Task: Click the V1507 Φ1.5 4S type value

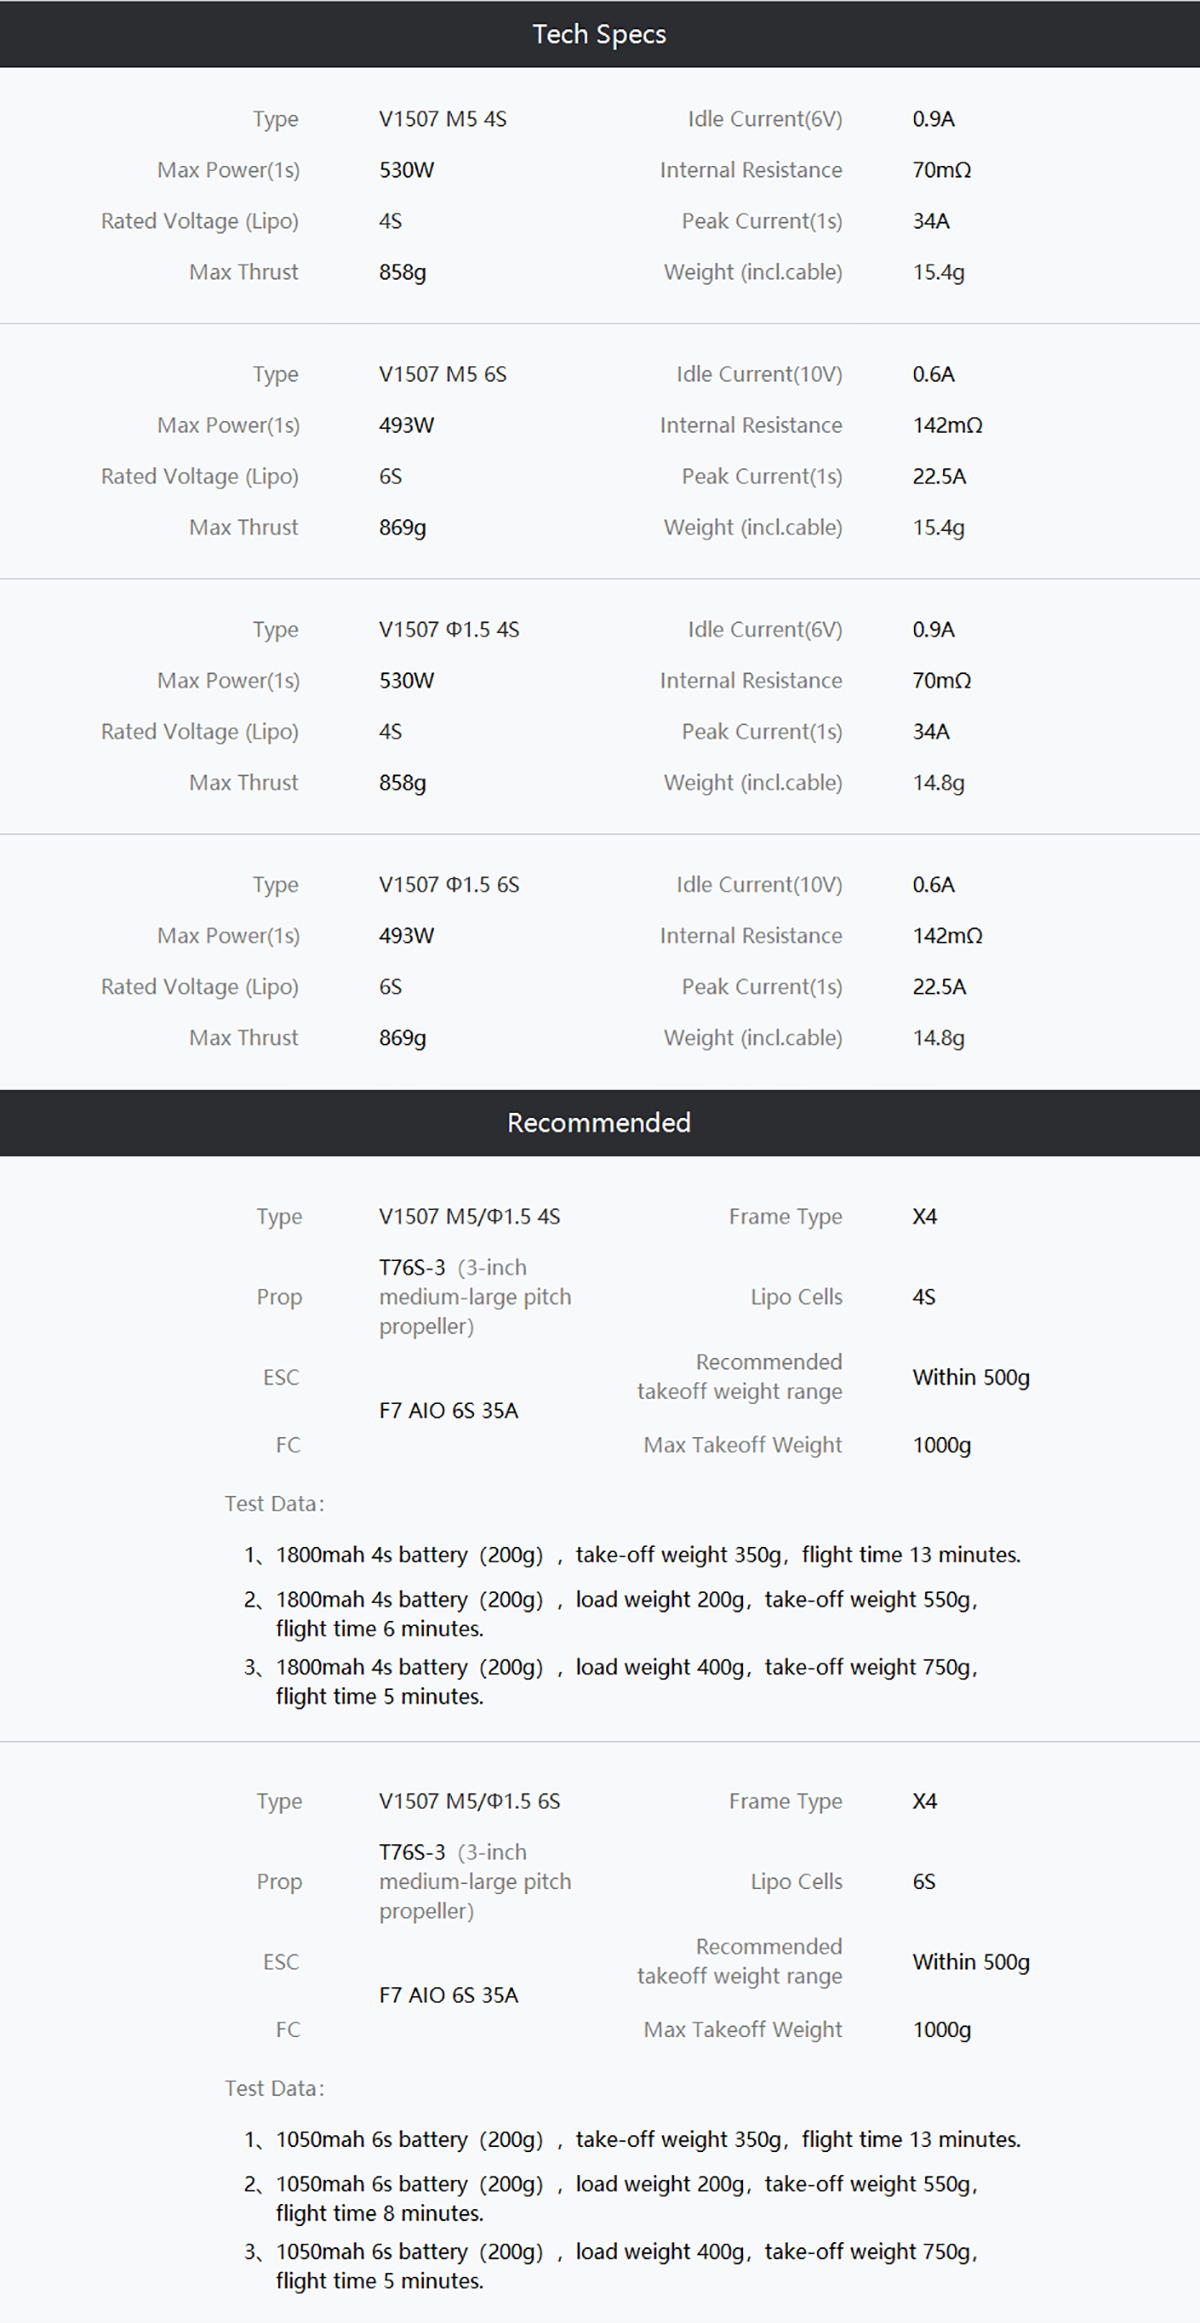Action: coord(449,629)
